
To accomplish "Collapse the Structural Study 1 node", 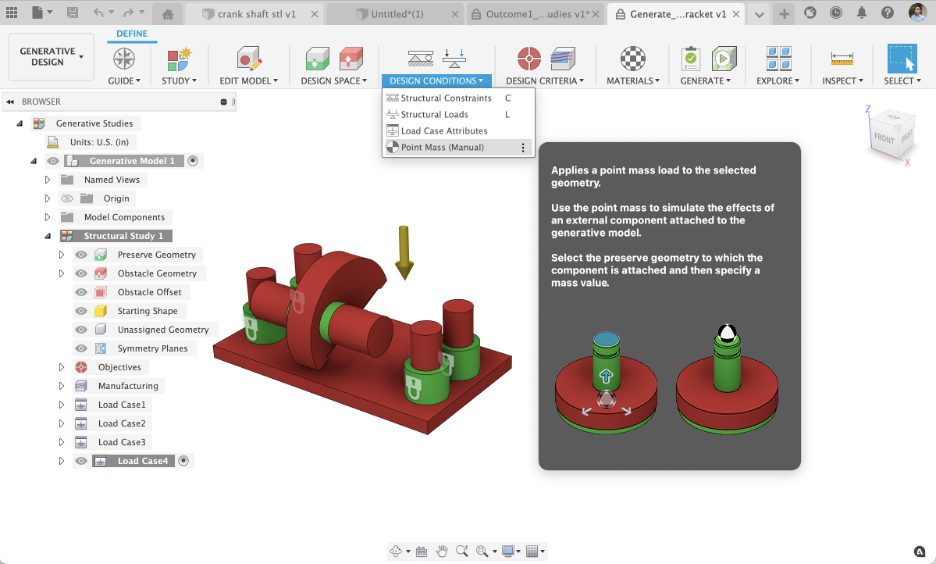I will (47, 236).
